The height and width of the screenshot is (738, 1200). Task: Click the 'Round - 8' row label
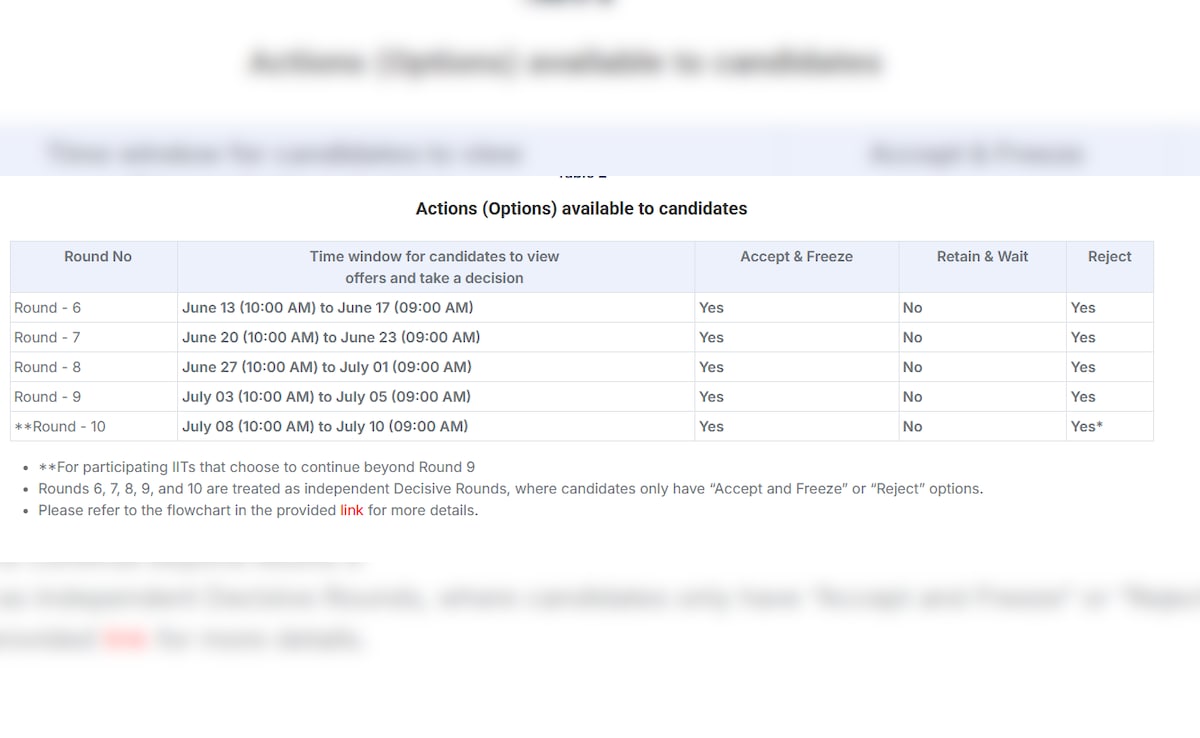(x=47, y=367)
